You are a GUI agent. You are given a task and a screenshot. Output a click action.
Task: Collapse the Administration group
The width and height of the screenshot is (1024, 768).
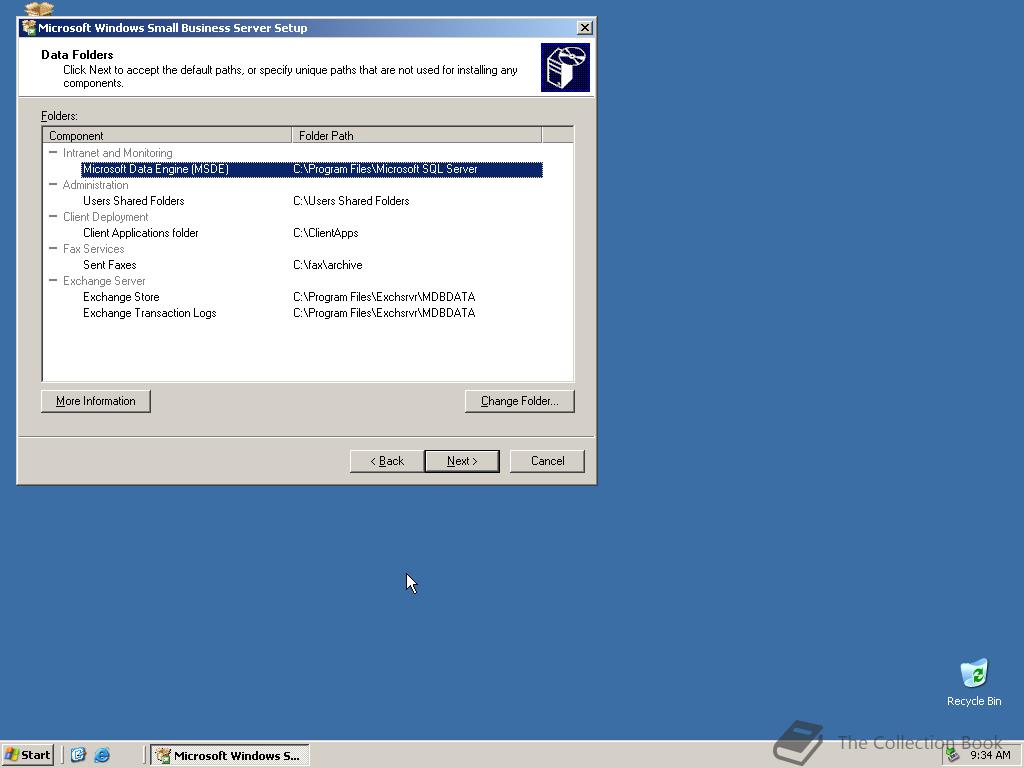coord(53,184)
